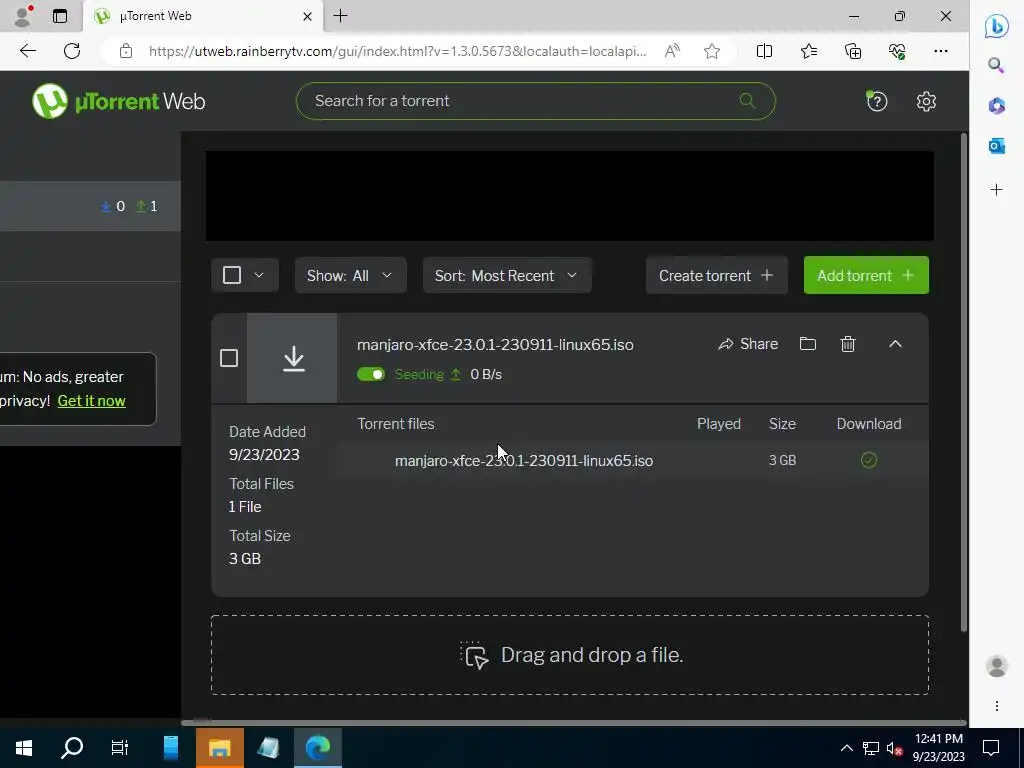Add this page to favorites star

tap(712, 51)
